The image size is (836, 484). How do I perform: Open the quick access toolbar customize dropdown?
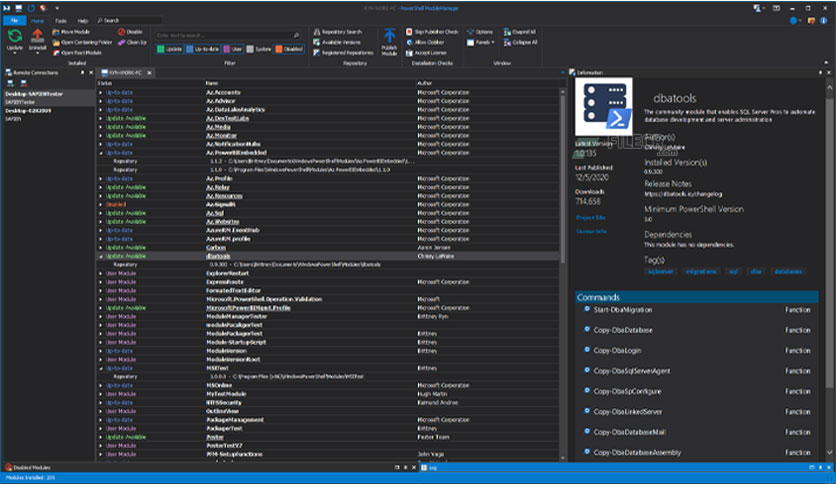pos(57,8)
